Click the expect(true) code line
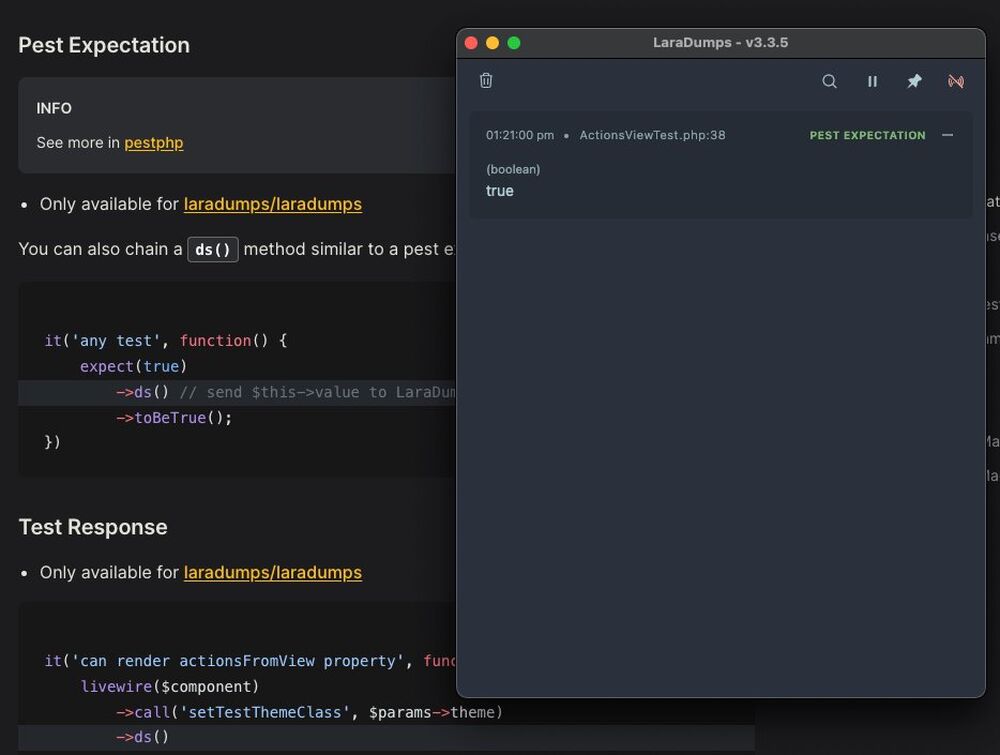This screenshot has width=1000, height=755. click(133, 366)
